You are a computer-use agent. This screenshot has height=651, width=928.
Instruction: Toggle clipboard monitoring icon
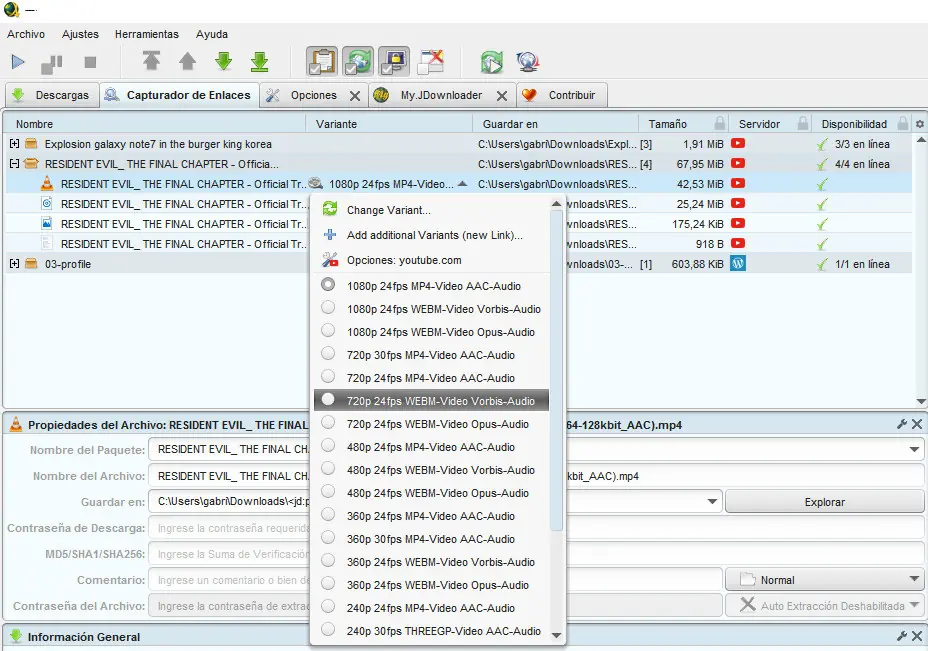point(322,61)
